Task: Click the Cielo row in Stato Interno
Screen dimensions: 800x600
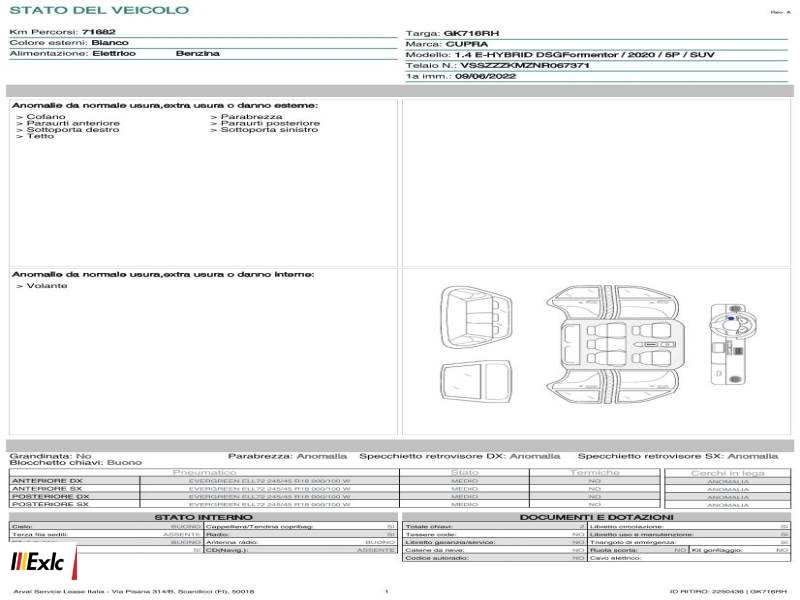Action: 106,526
